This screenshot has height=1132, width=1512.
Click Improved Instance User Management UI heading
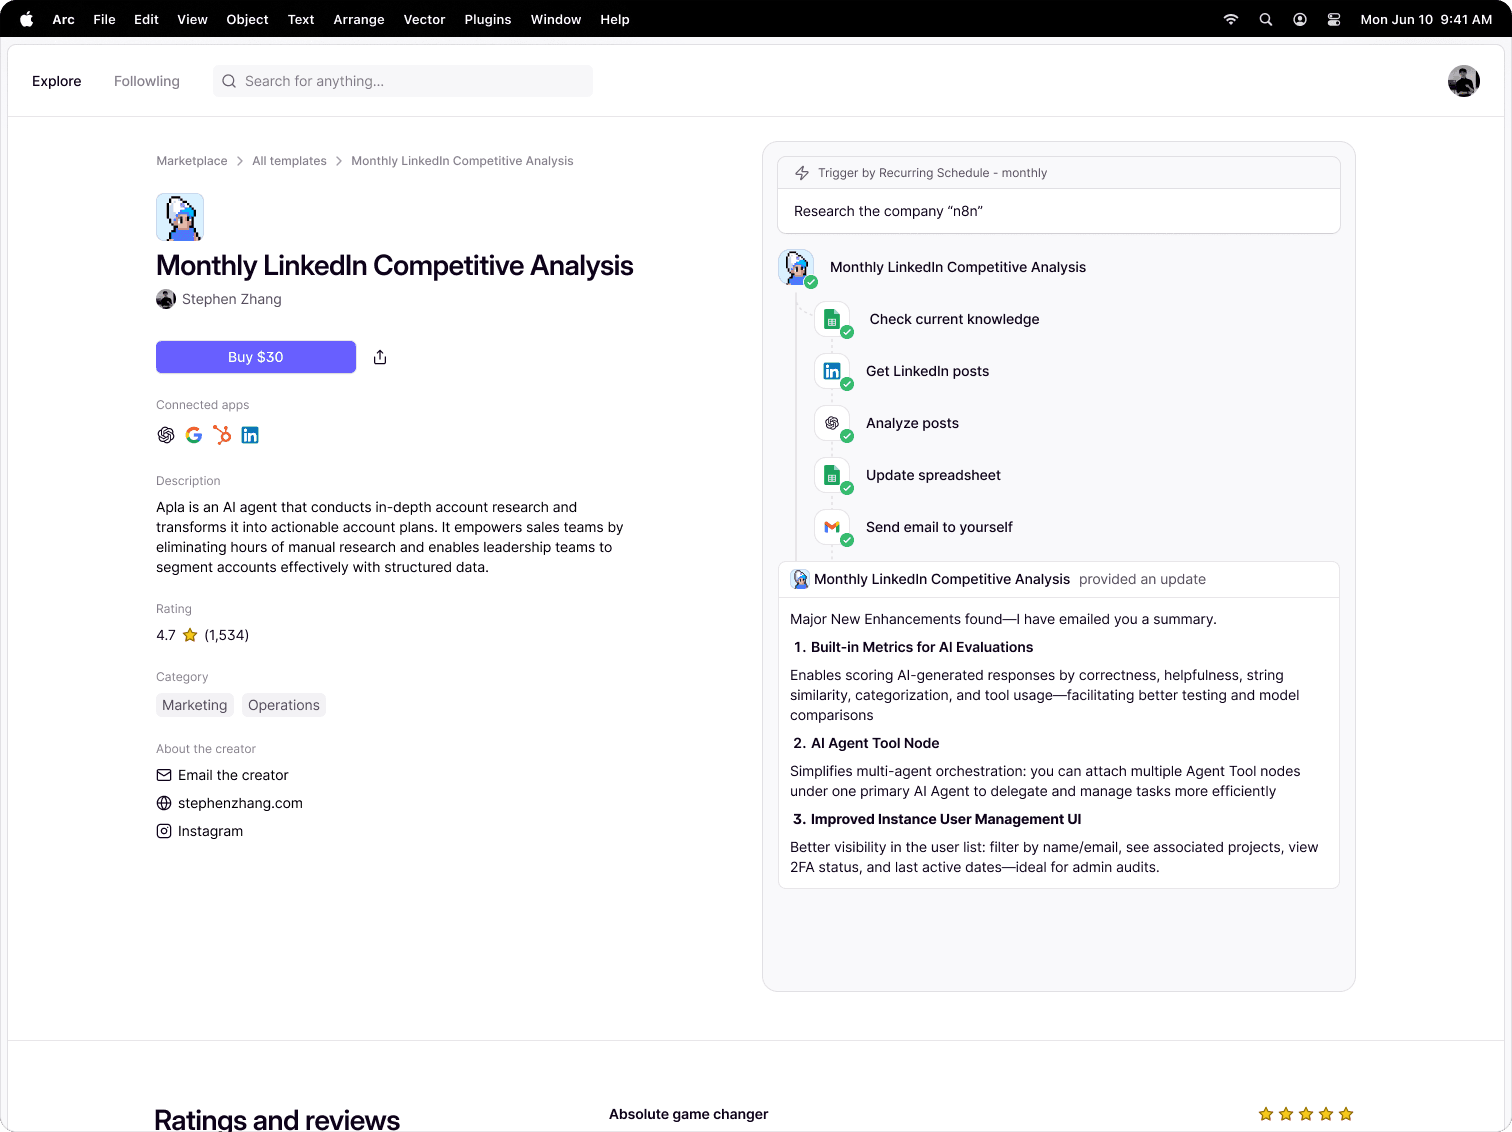946,819
